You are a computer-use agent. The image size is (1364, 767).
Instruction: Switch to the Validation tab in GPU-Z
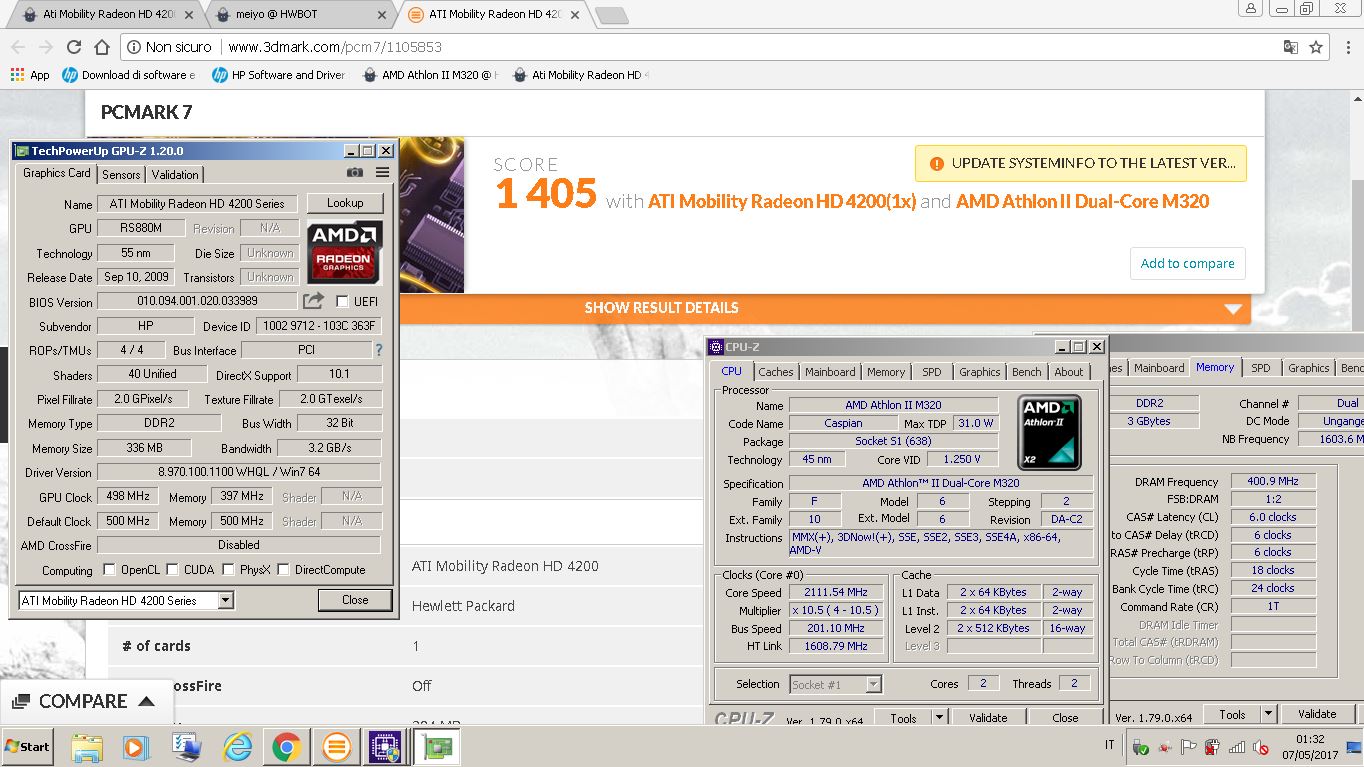[x=175, y=174]
